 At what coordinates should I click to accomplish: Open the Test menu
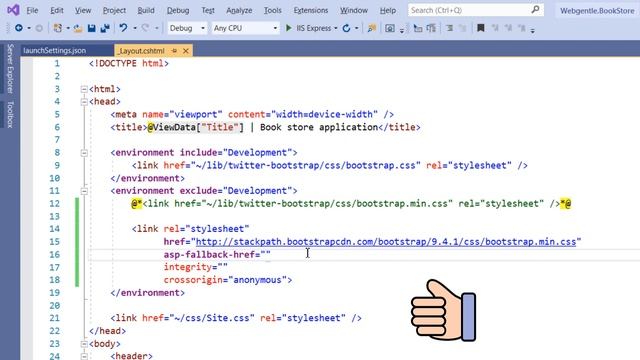pyautogui.click(x=208, y=10)
